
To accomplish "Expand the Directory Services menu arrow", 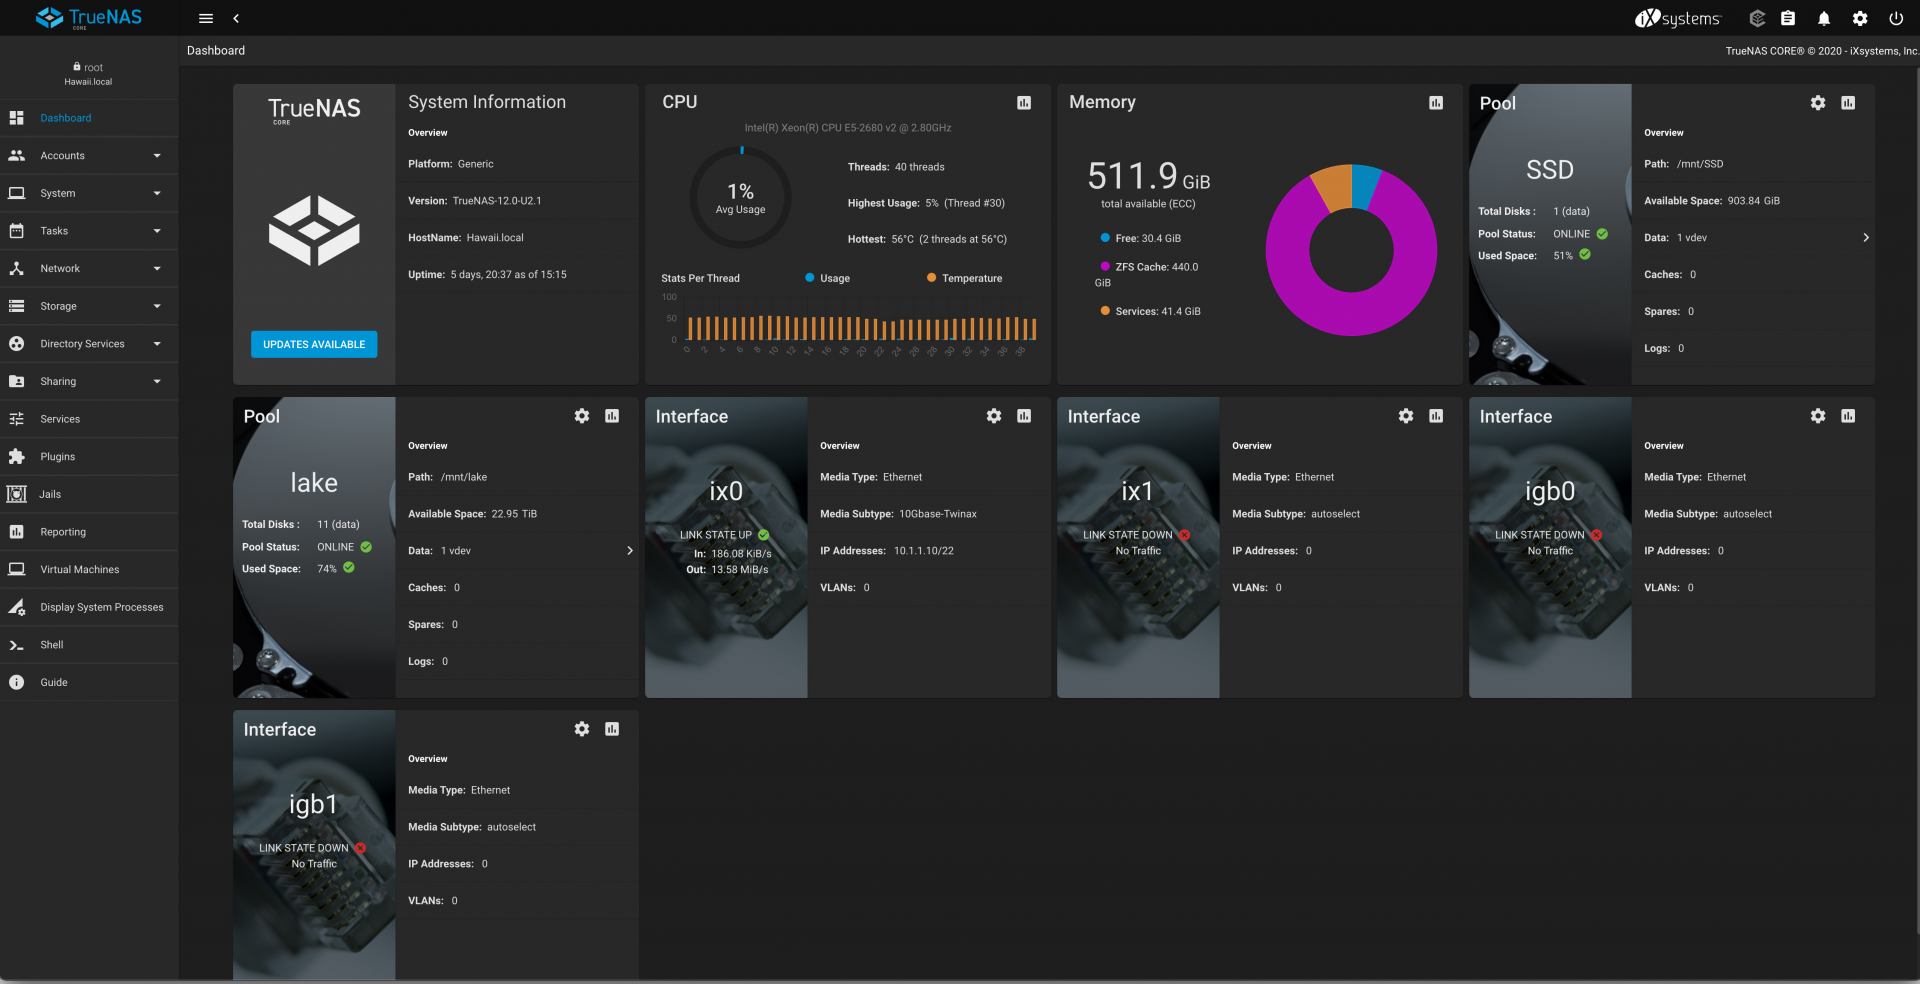I will click(x=157, y=344).
